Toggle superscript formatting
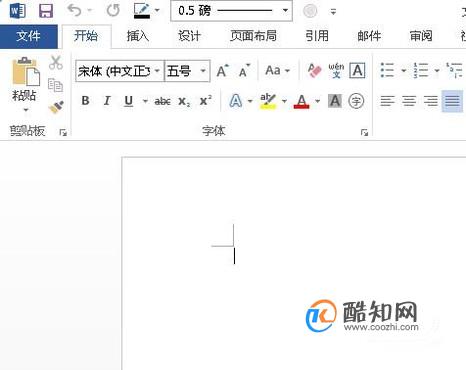This screenshot has width=466, height=370. pyautogui.click(x=206, y=101)
